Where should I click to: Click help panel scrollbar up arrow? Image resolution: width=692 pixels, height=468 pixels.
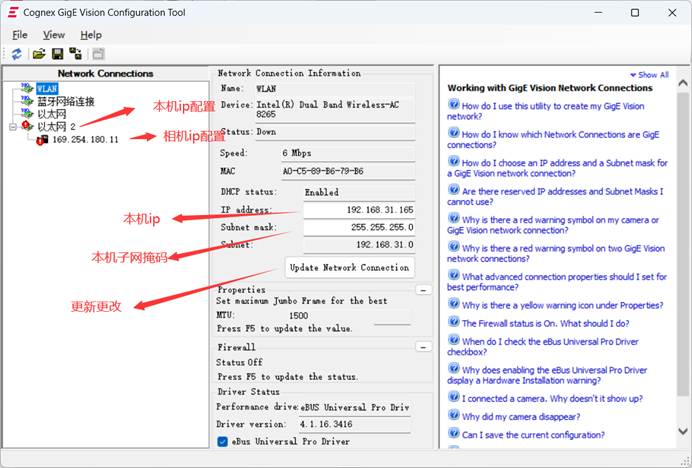coord(683,83)
